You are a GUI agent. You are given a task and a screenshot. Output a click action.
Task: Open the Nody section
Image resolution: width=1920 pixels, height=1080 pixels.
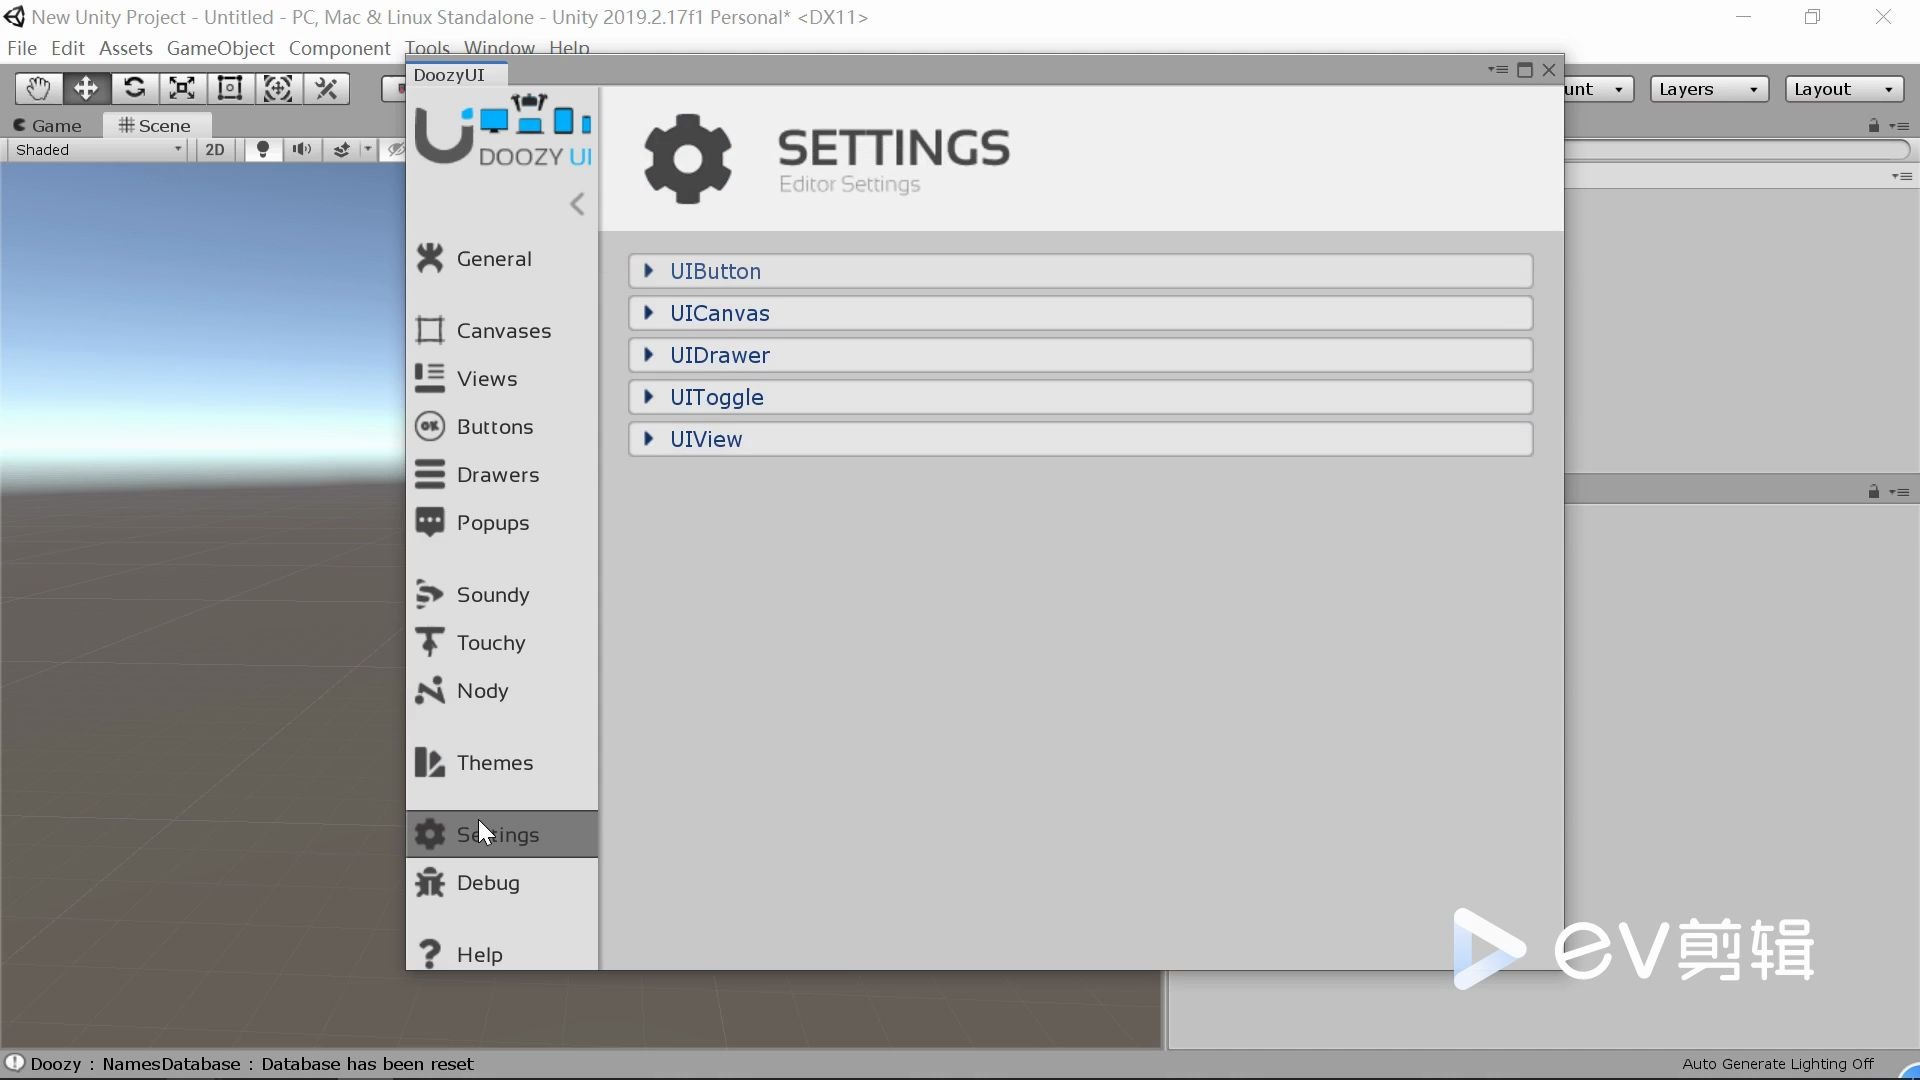pyautogui.click(x=502, y=691)
